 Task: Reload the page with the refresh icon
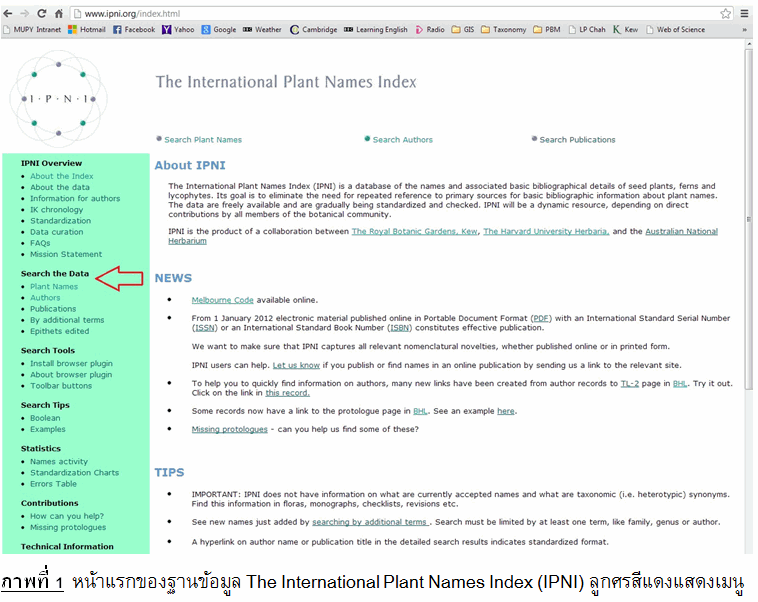[x=42, y=14]
